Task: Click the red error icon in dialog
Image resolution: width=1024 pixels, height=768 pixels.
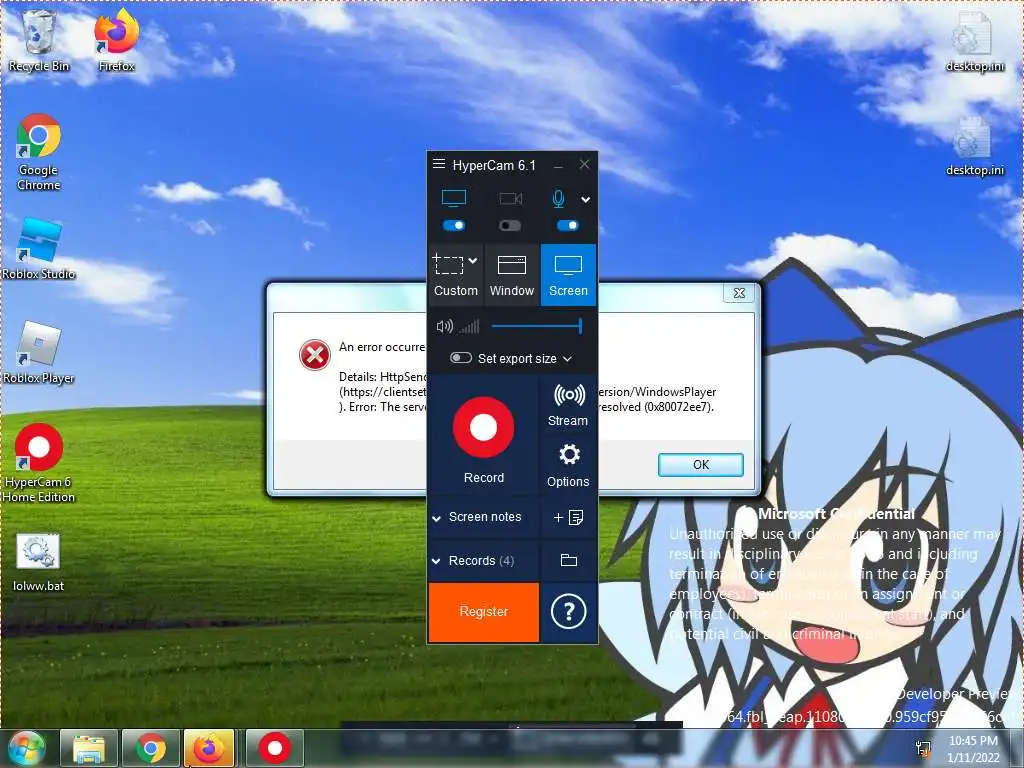Action: [x=315, y=355]
